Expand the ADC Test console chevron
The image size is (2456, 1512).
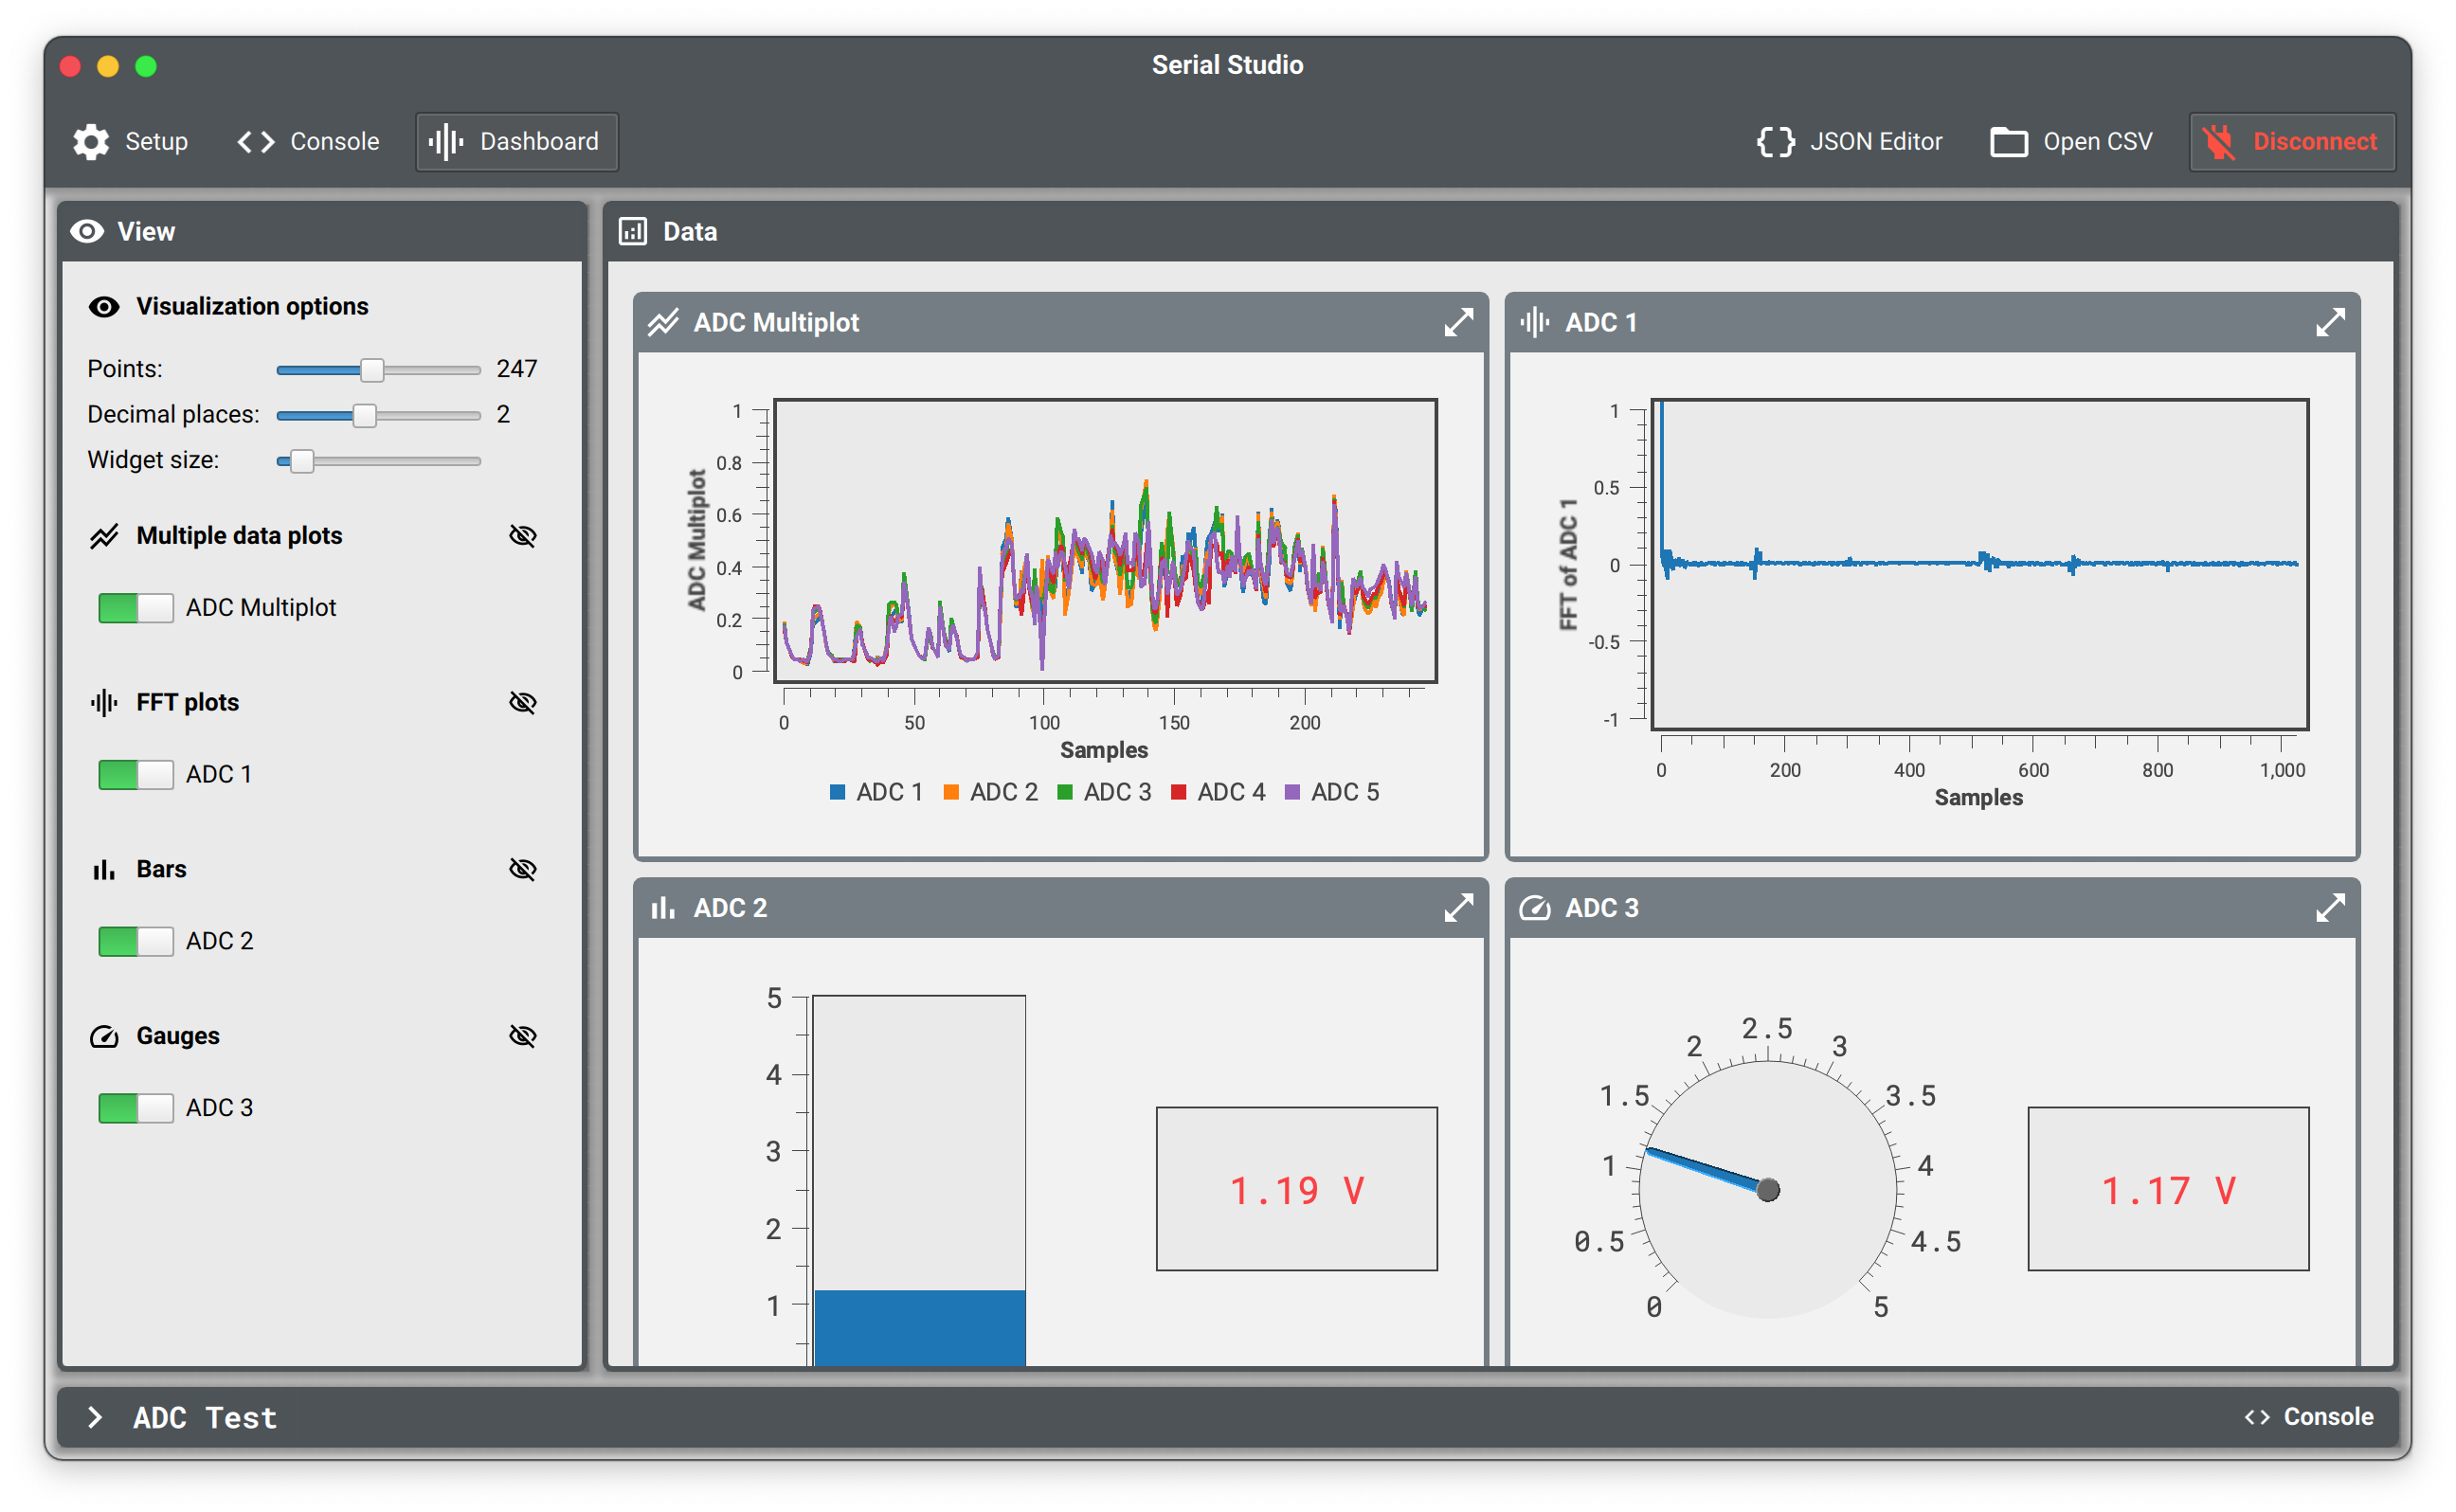click(95, 1417)
